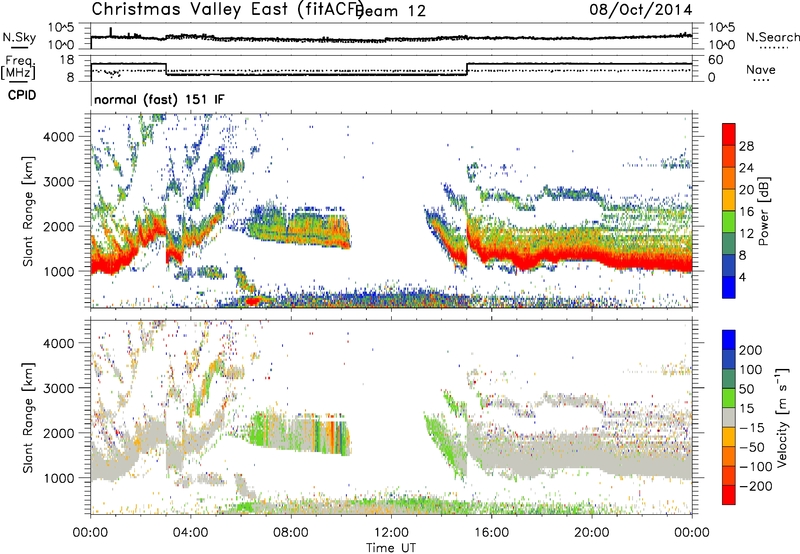
Task: Click the '60' Nave axis value
Action: (x=716, y=60)
